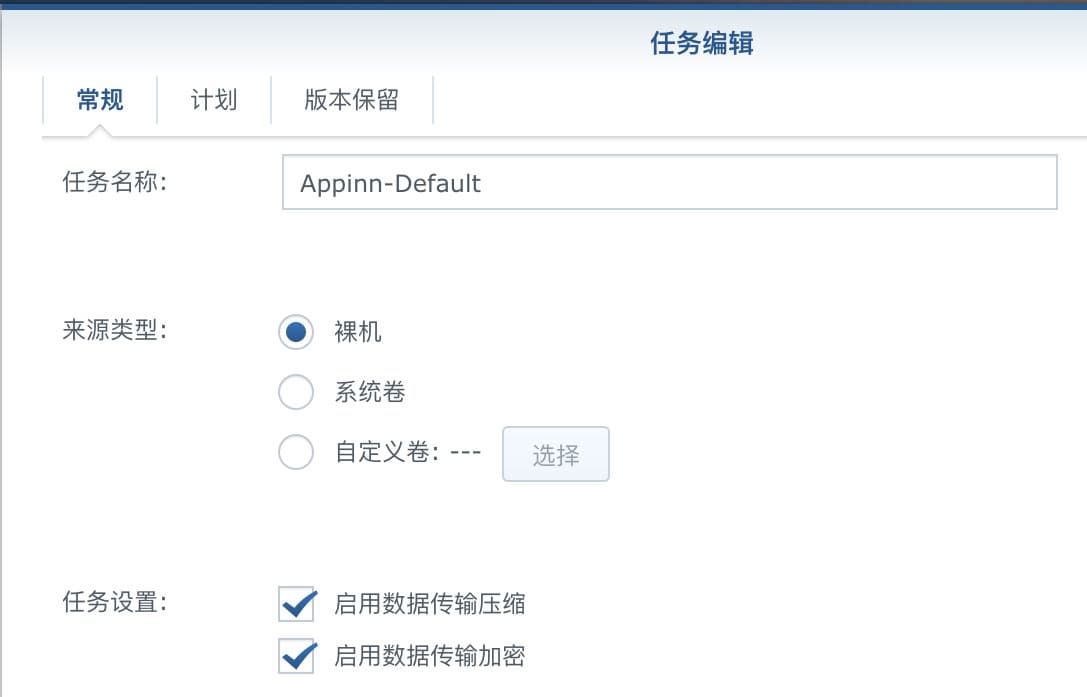Select the 自定义卷 radio button
Image resolution: width=1087 pixels, height=697 pixels.
pos(296,452)
